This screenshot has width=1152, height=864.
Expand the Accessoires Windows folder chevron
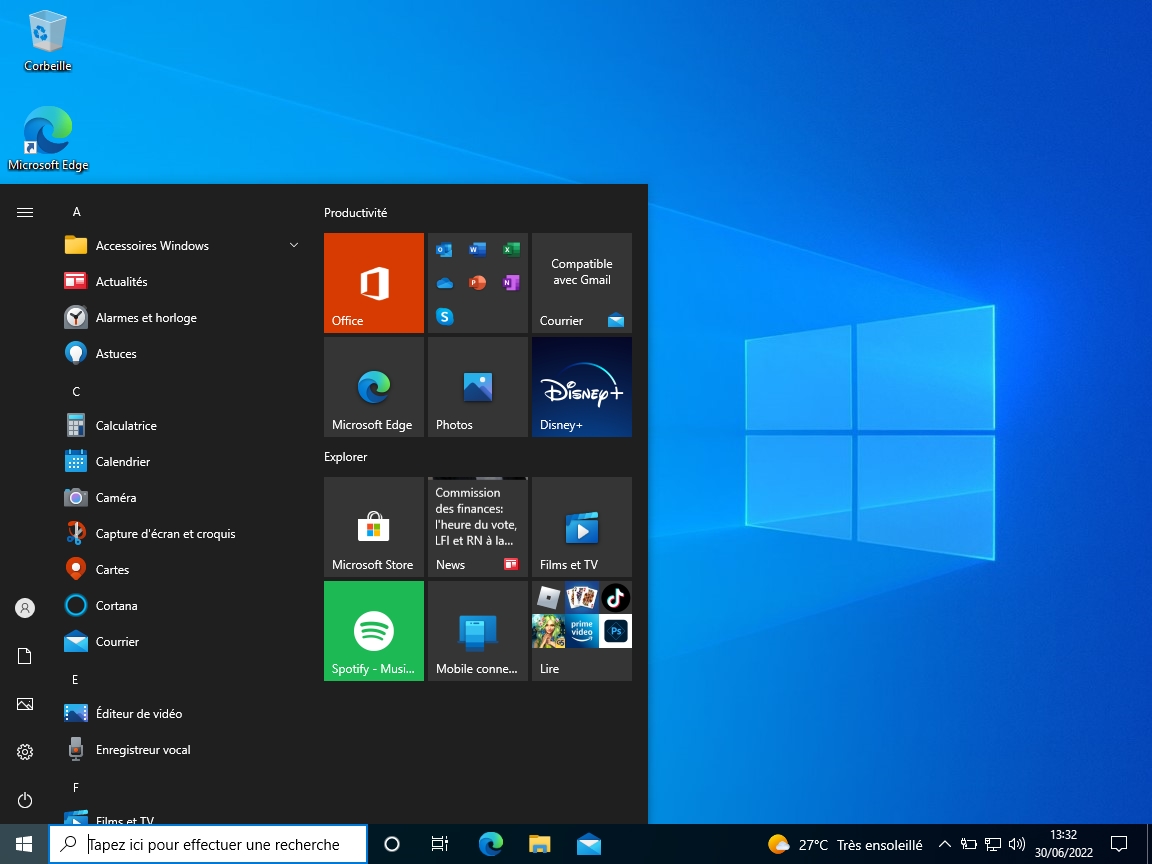(294, 245)
